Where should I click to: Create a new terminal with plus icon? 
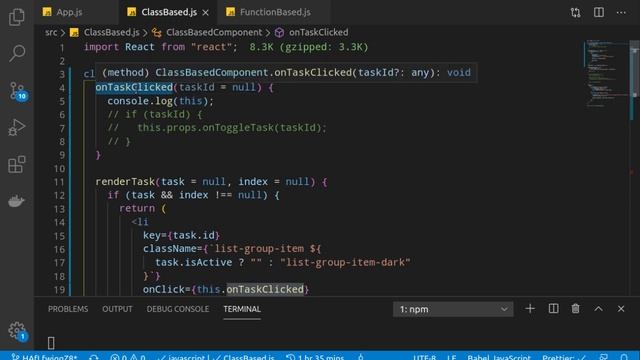point(530,309)
